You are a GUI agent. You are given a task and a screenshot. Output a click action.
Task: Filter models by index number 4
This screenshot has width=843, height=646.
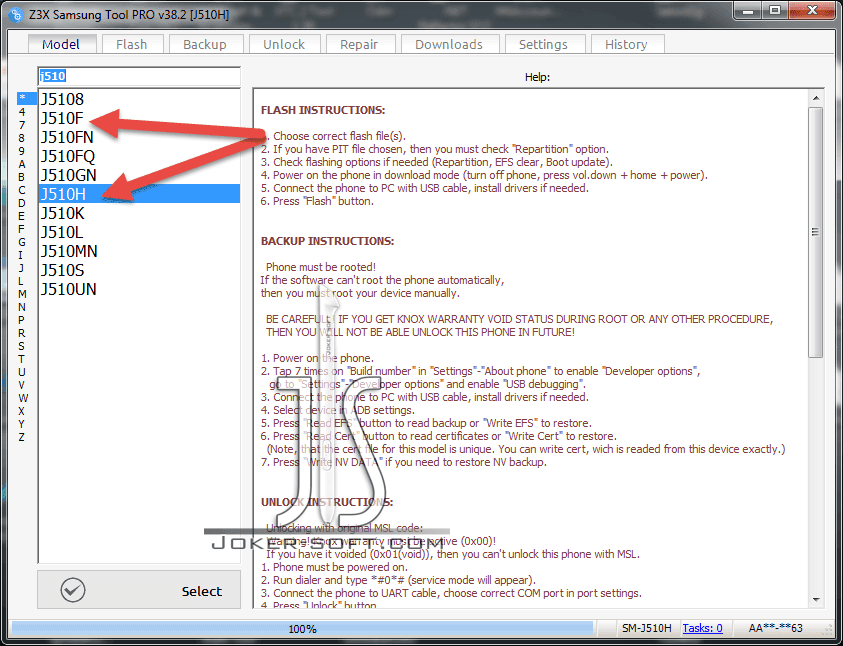(22, 112)
